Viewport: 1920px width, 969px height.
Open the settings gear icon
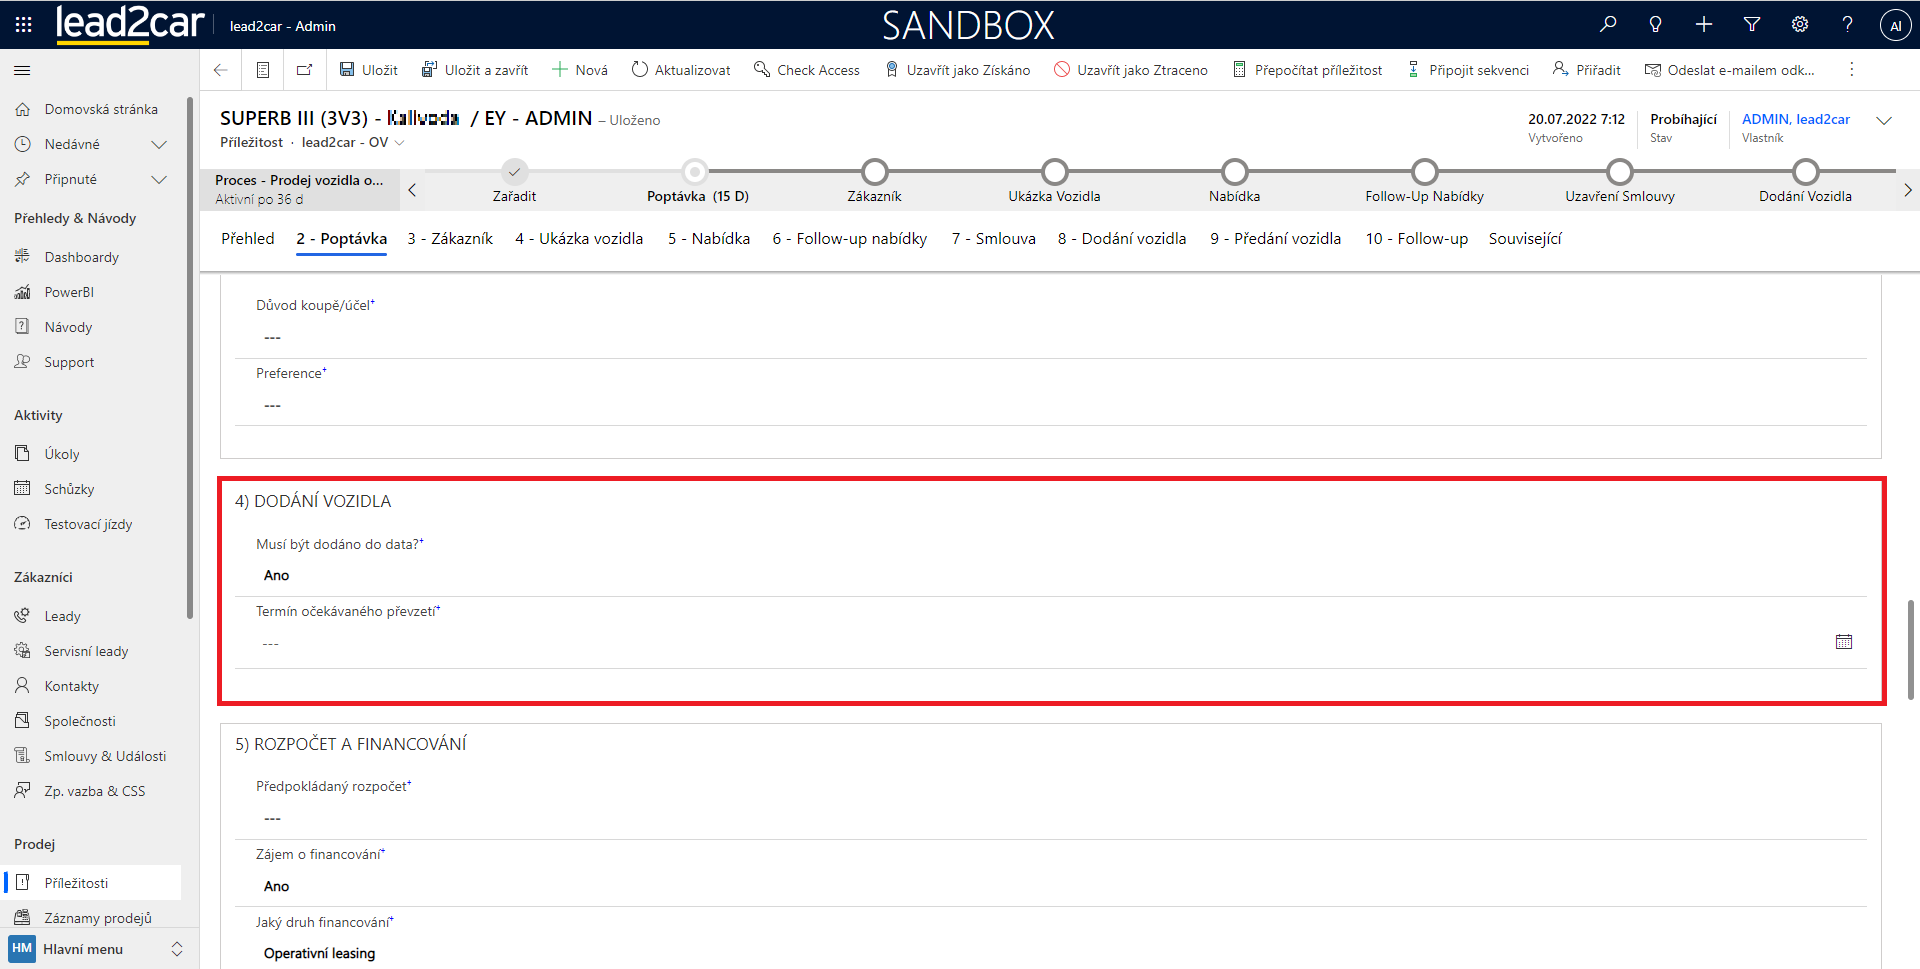1800,25
